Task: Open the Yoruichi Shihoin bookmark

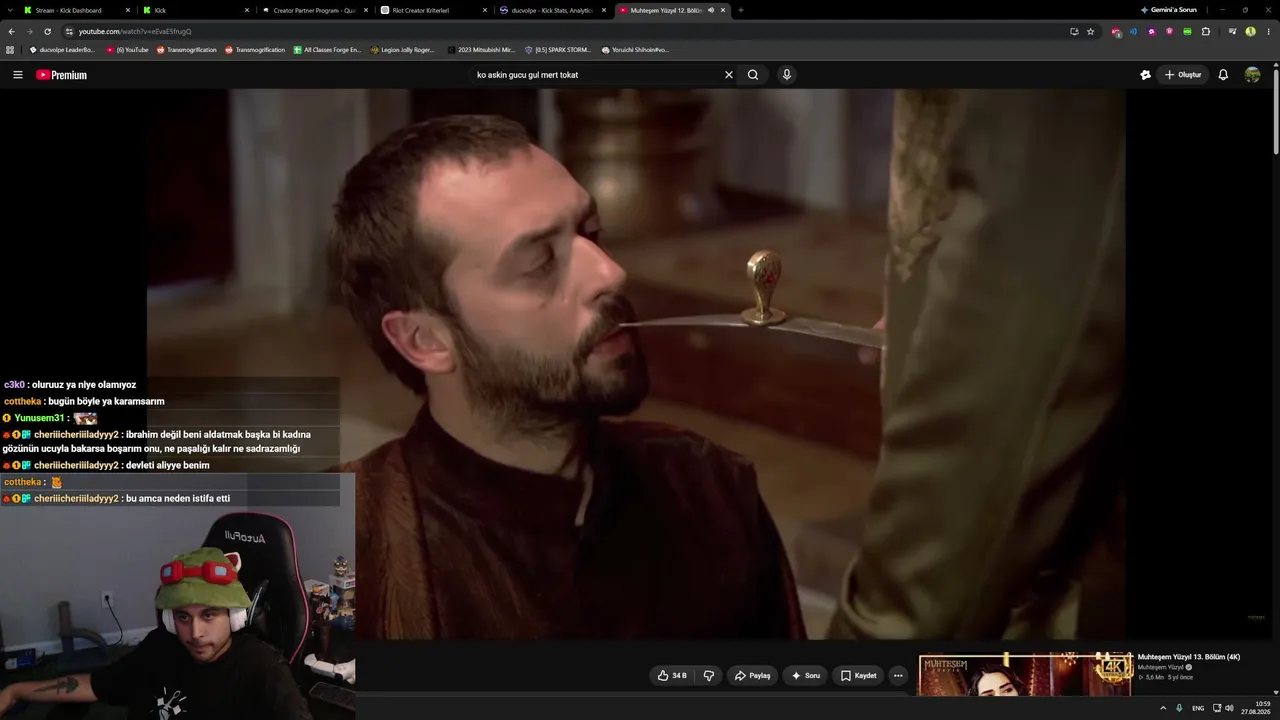Action: [635, 49]
